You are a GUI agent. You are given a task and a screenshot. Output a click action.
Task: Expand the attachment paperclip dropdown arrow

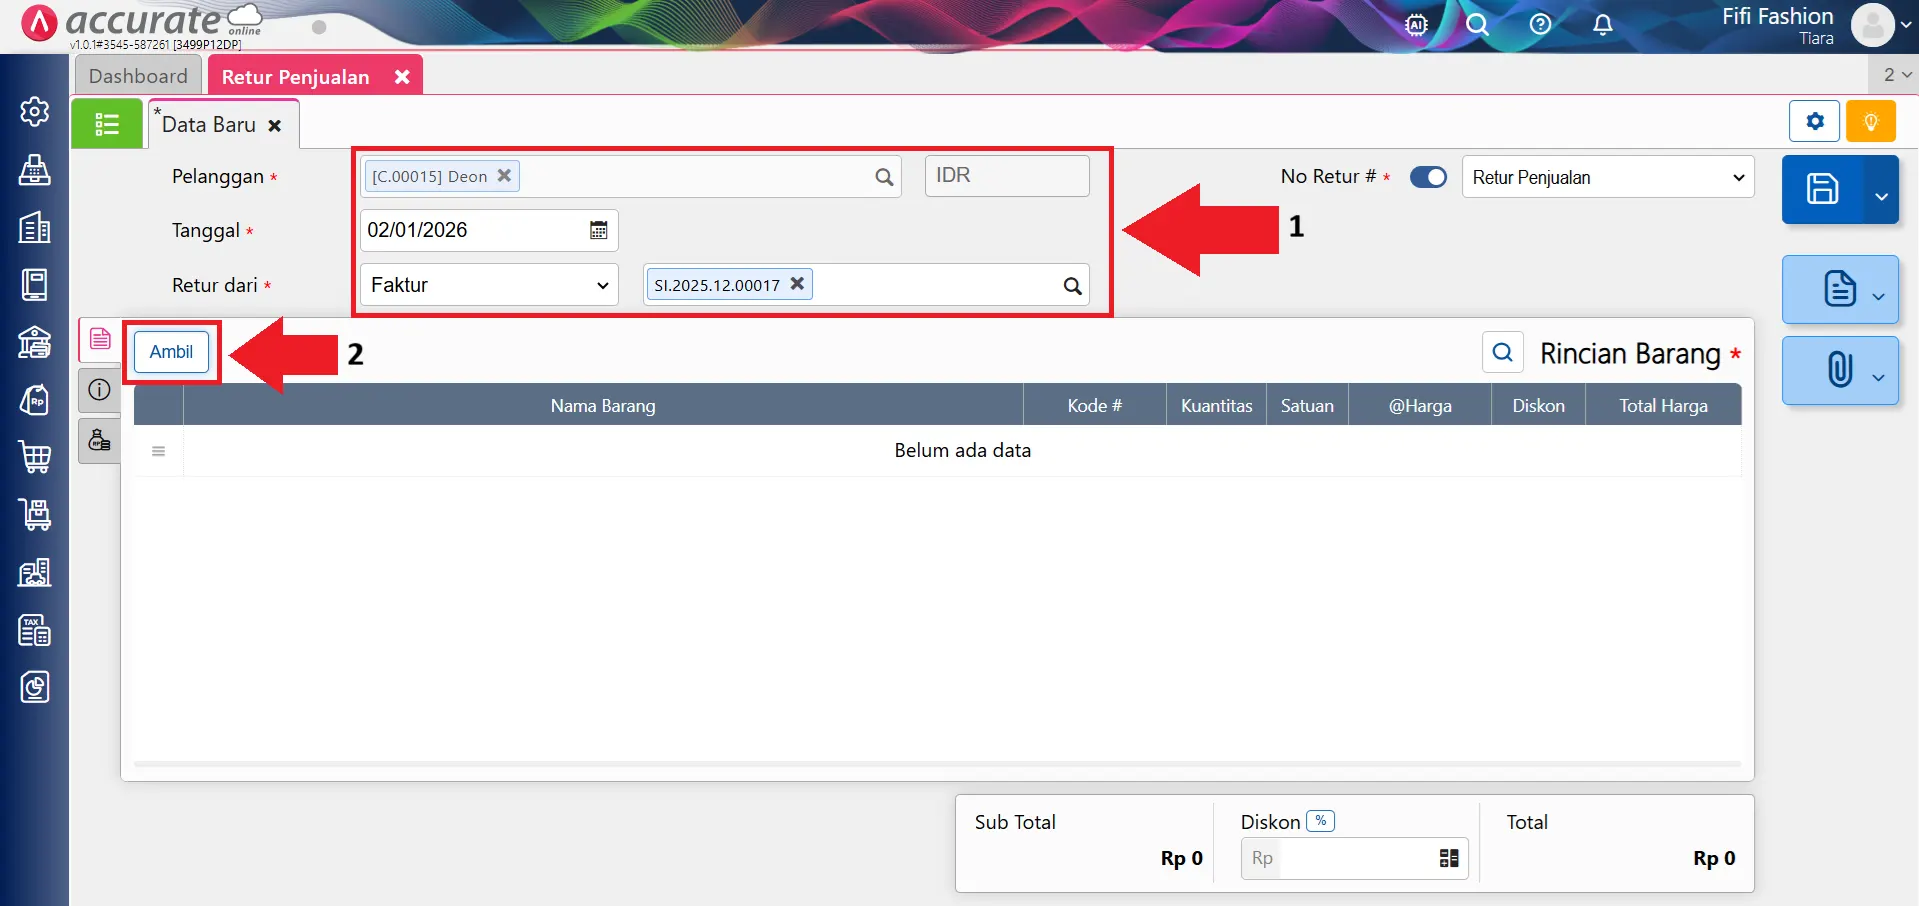[x=1878, y=376]
